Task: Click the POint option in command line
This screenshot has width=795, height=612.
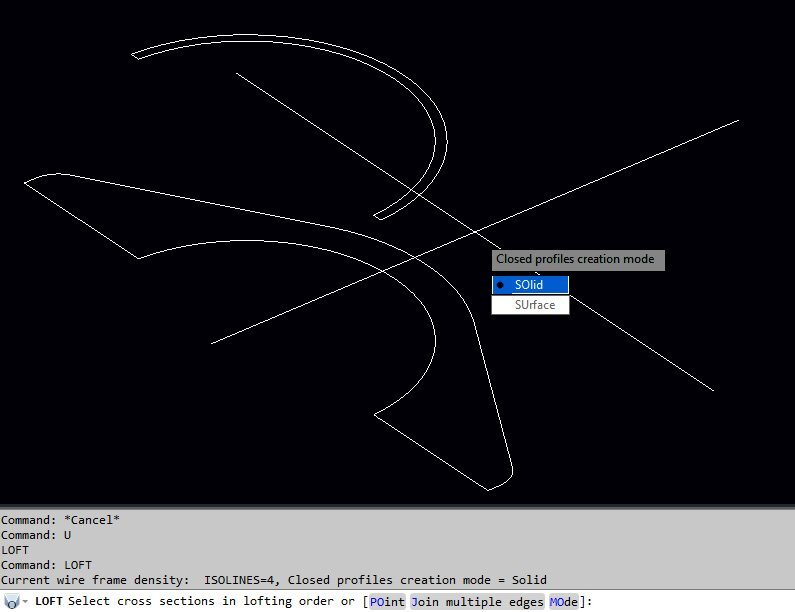Action: tap(387, 602)
